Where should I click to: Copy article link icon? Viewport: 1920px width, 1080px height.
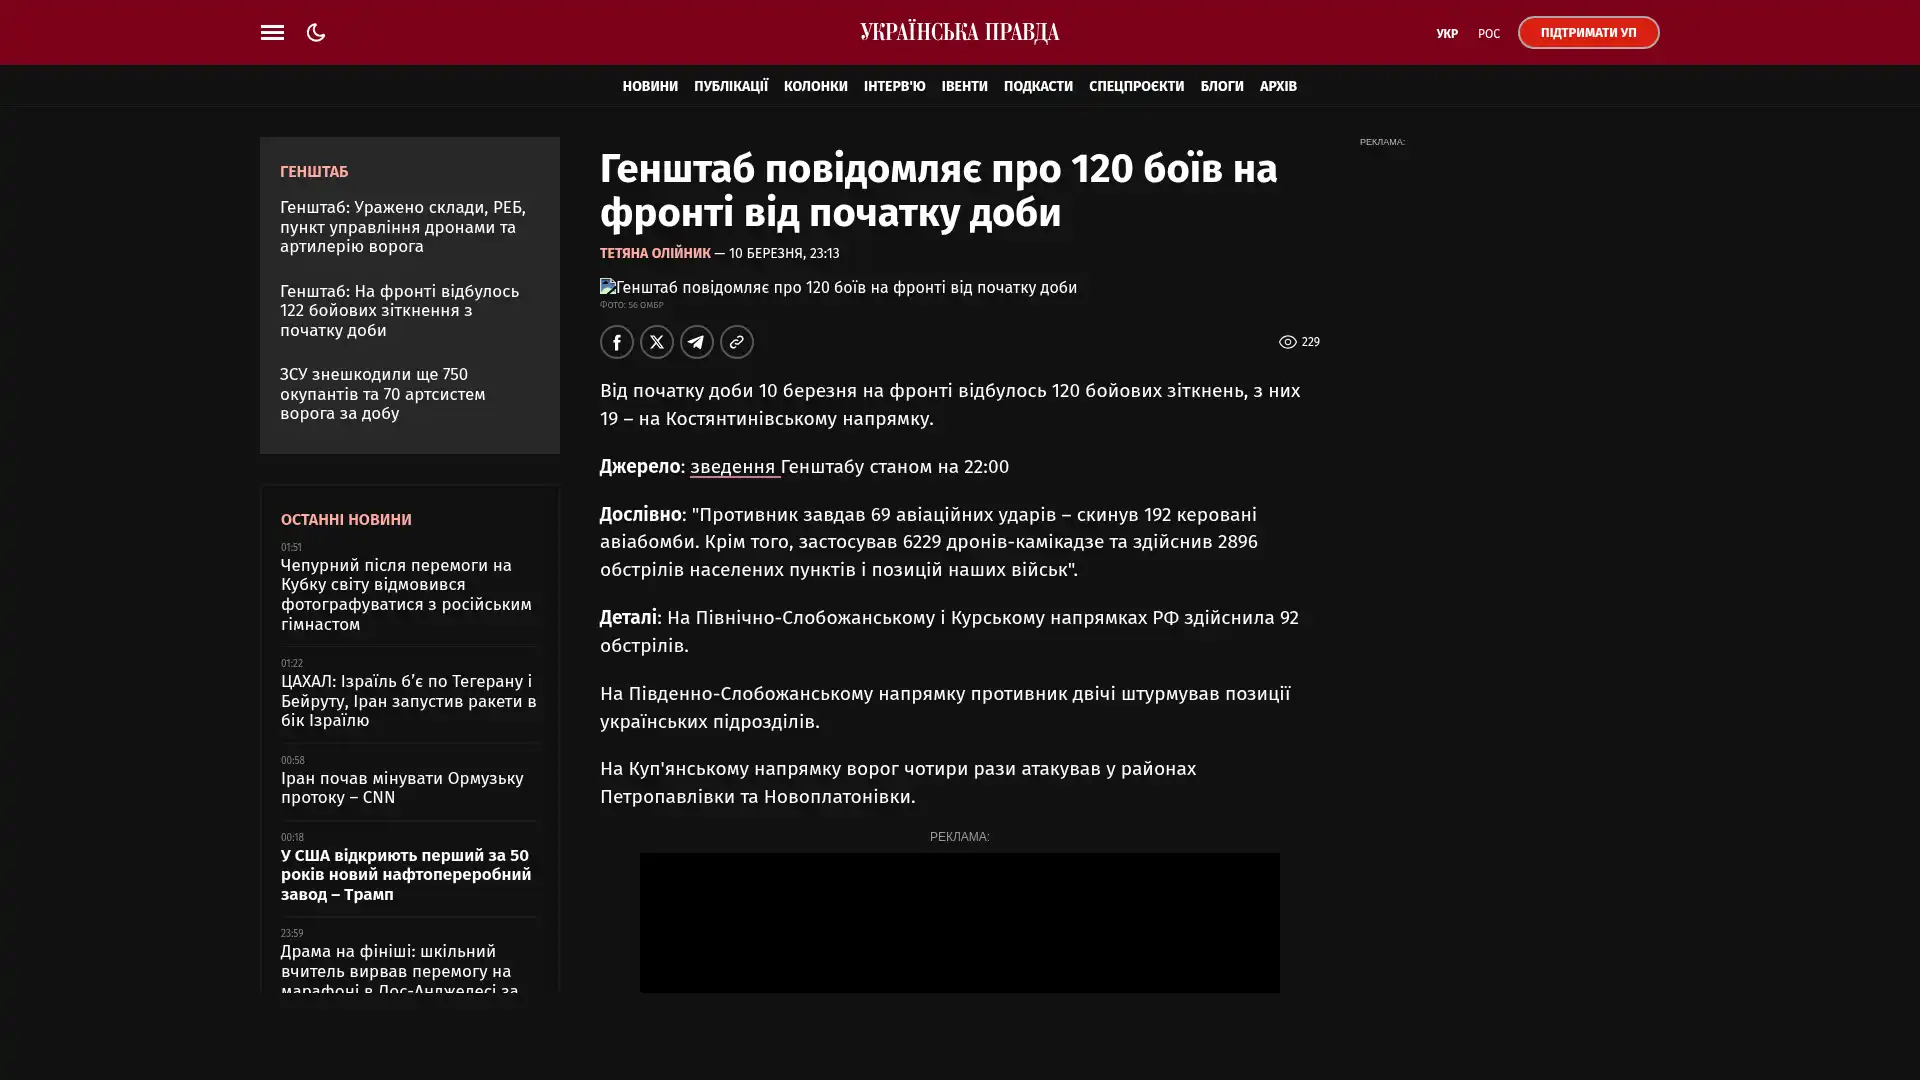[x=737, y=342]
